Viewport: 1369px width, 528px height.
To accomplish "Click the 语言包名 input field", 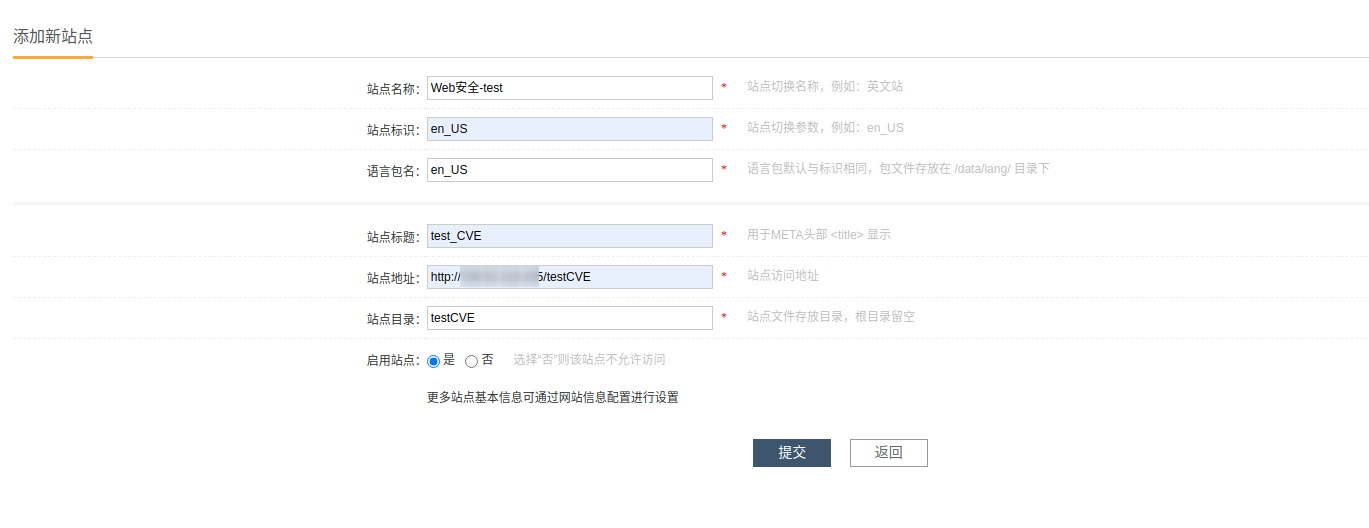I will pos(569,170).
